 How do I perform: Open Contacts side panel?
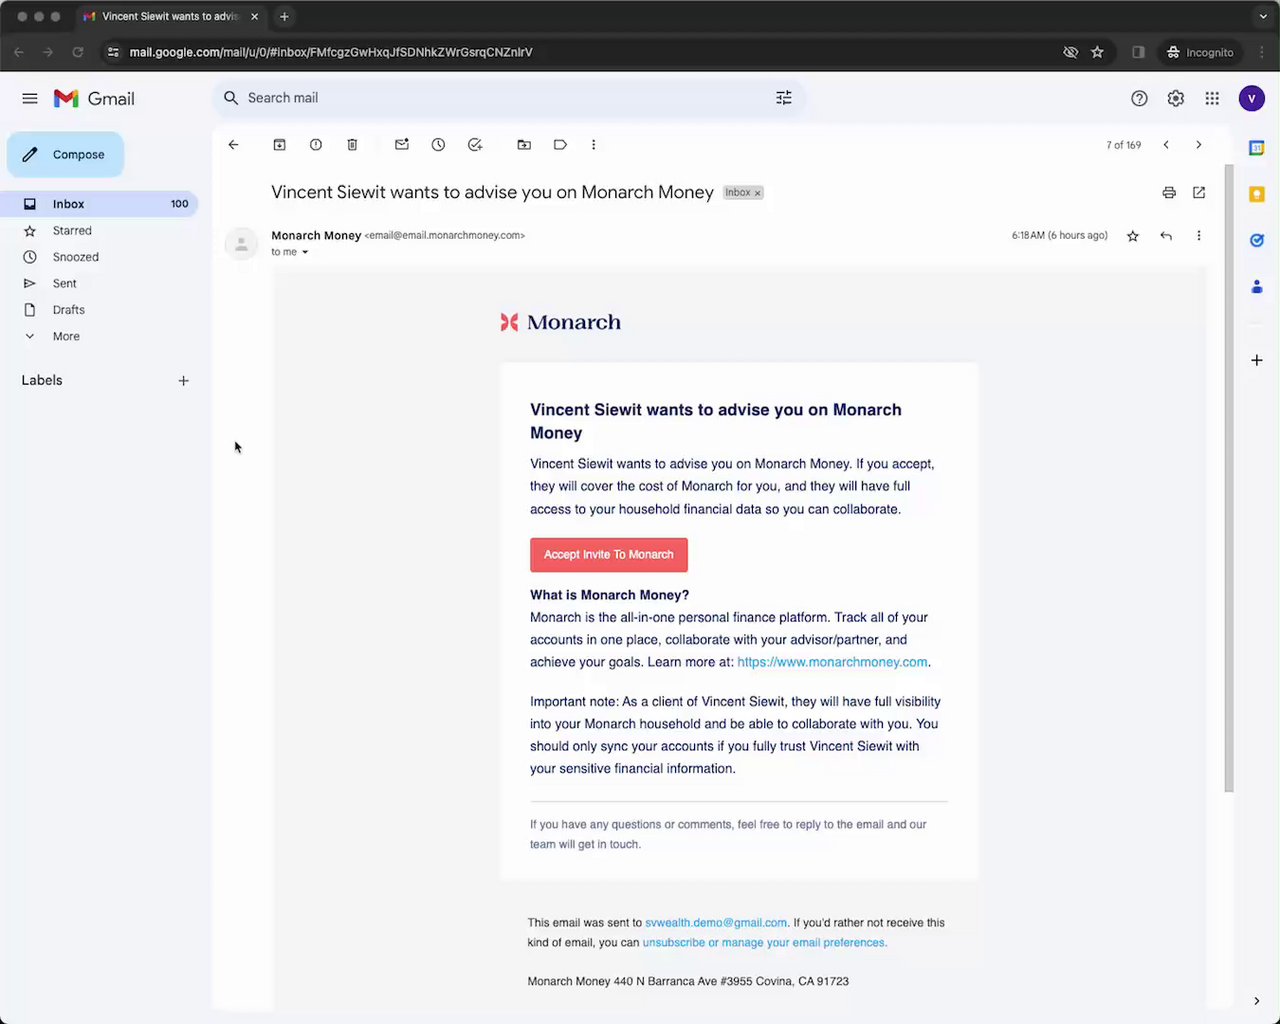tap(1257, 286)
